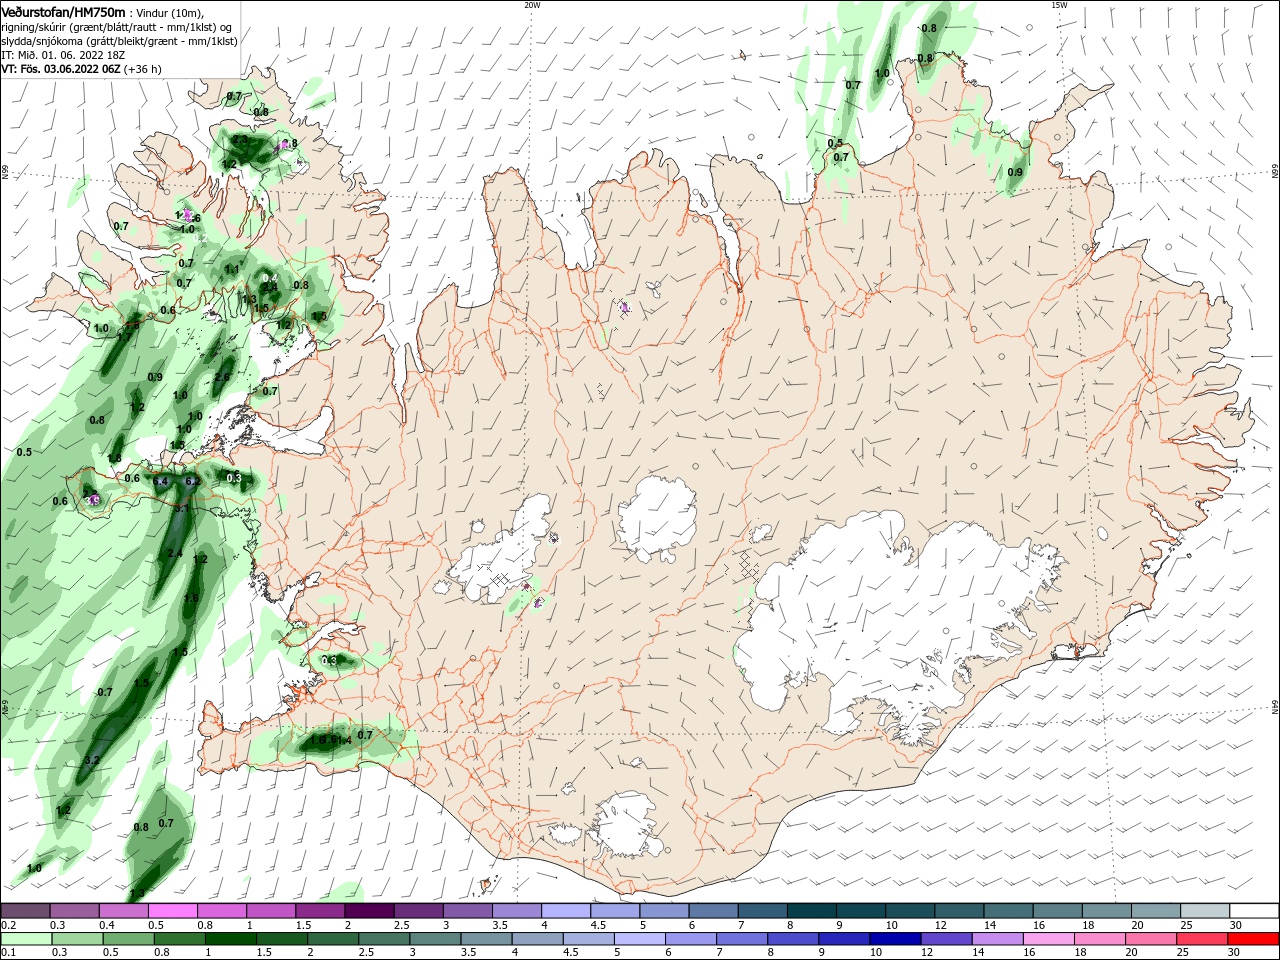1280x960 pixels.
Task: Select lower rain scale swatch between 6 and 7
Action: pos(690,939)
